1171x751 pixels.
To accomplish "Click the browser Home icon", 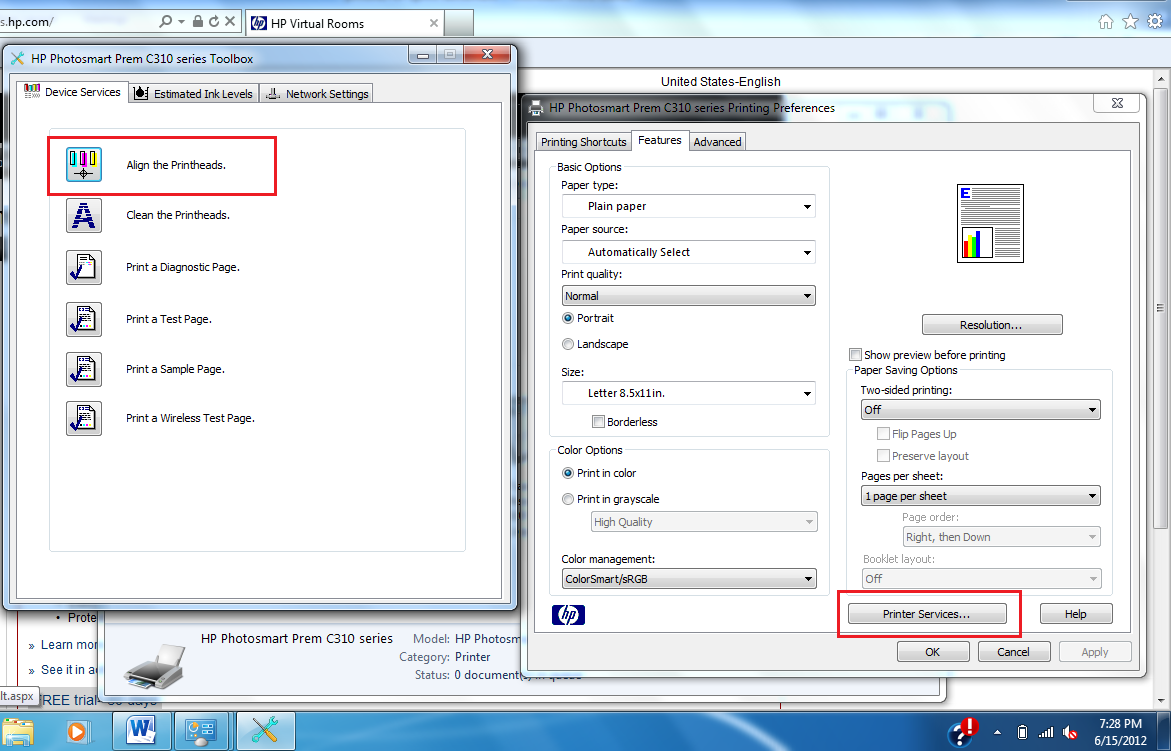I will coord(1106,22).
